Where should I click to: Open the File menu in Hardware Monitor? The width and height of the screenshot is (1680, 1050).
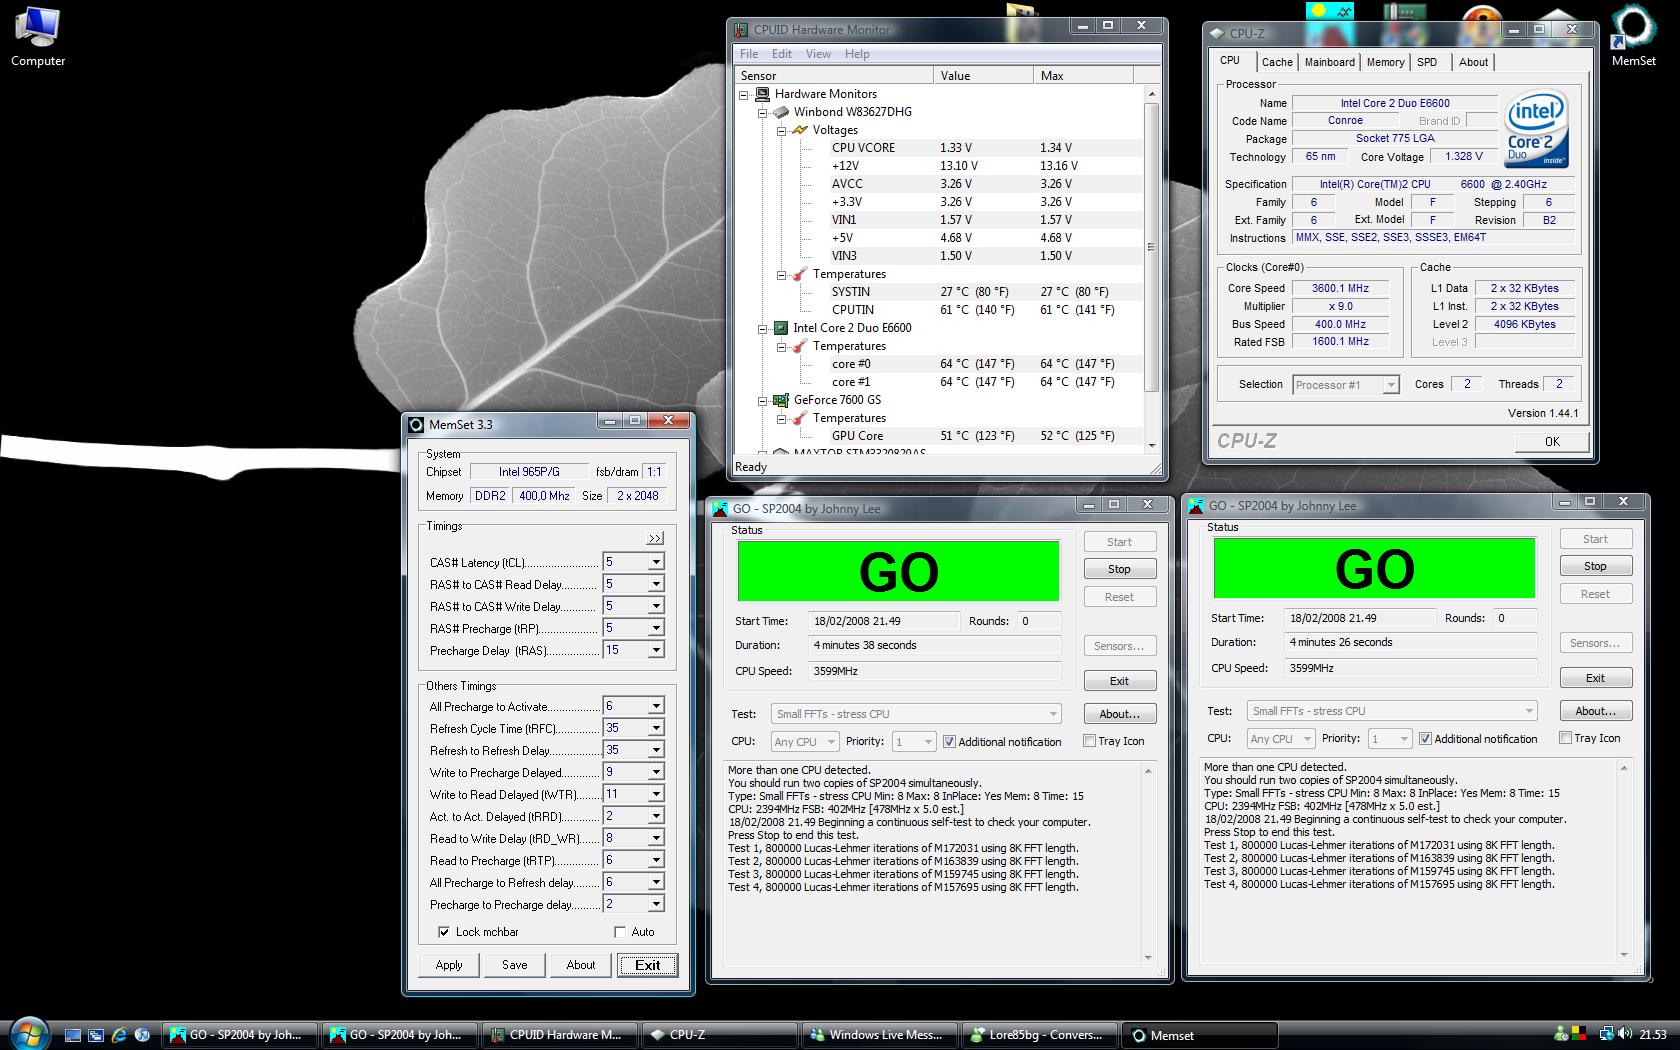click(749, 54)
